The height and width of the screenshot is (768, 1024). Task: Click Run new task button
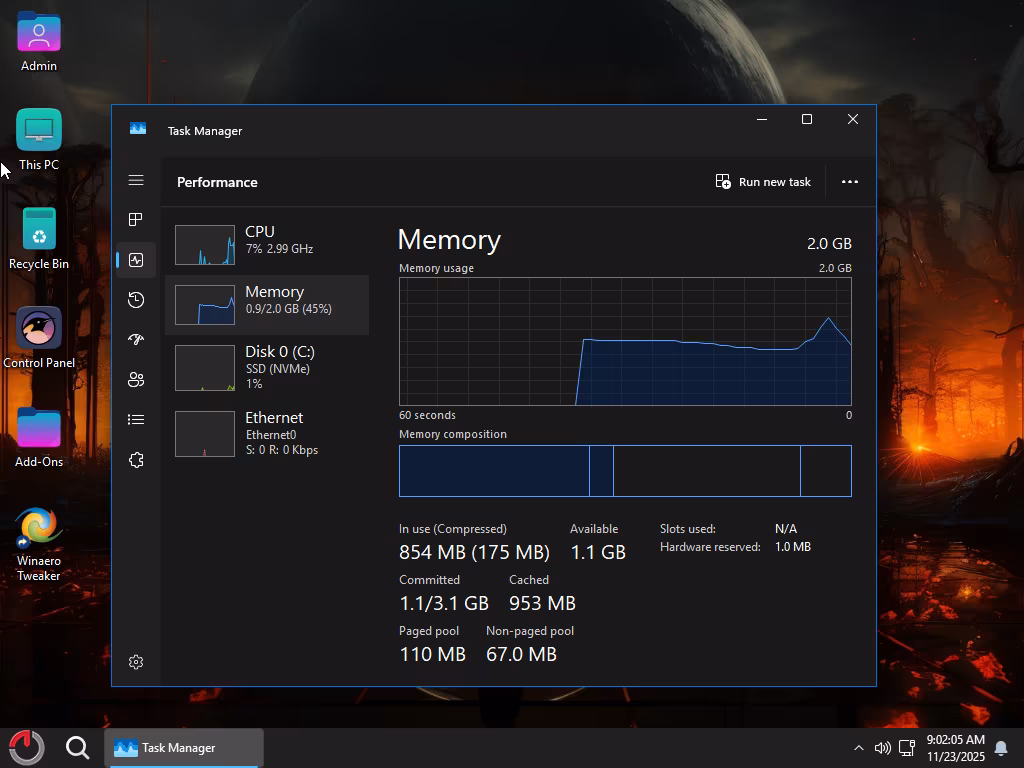coord(763,182)
